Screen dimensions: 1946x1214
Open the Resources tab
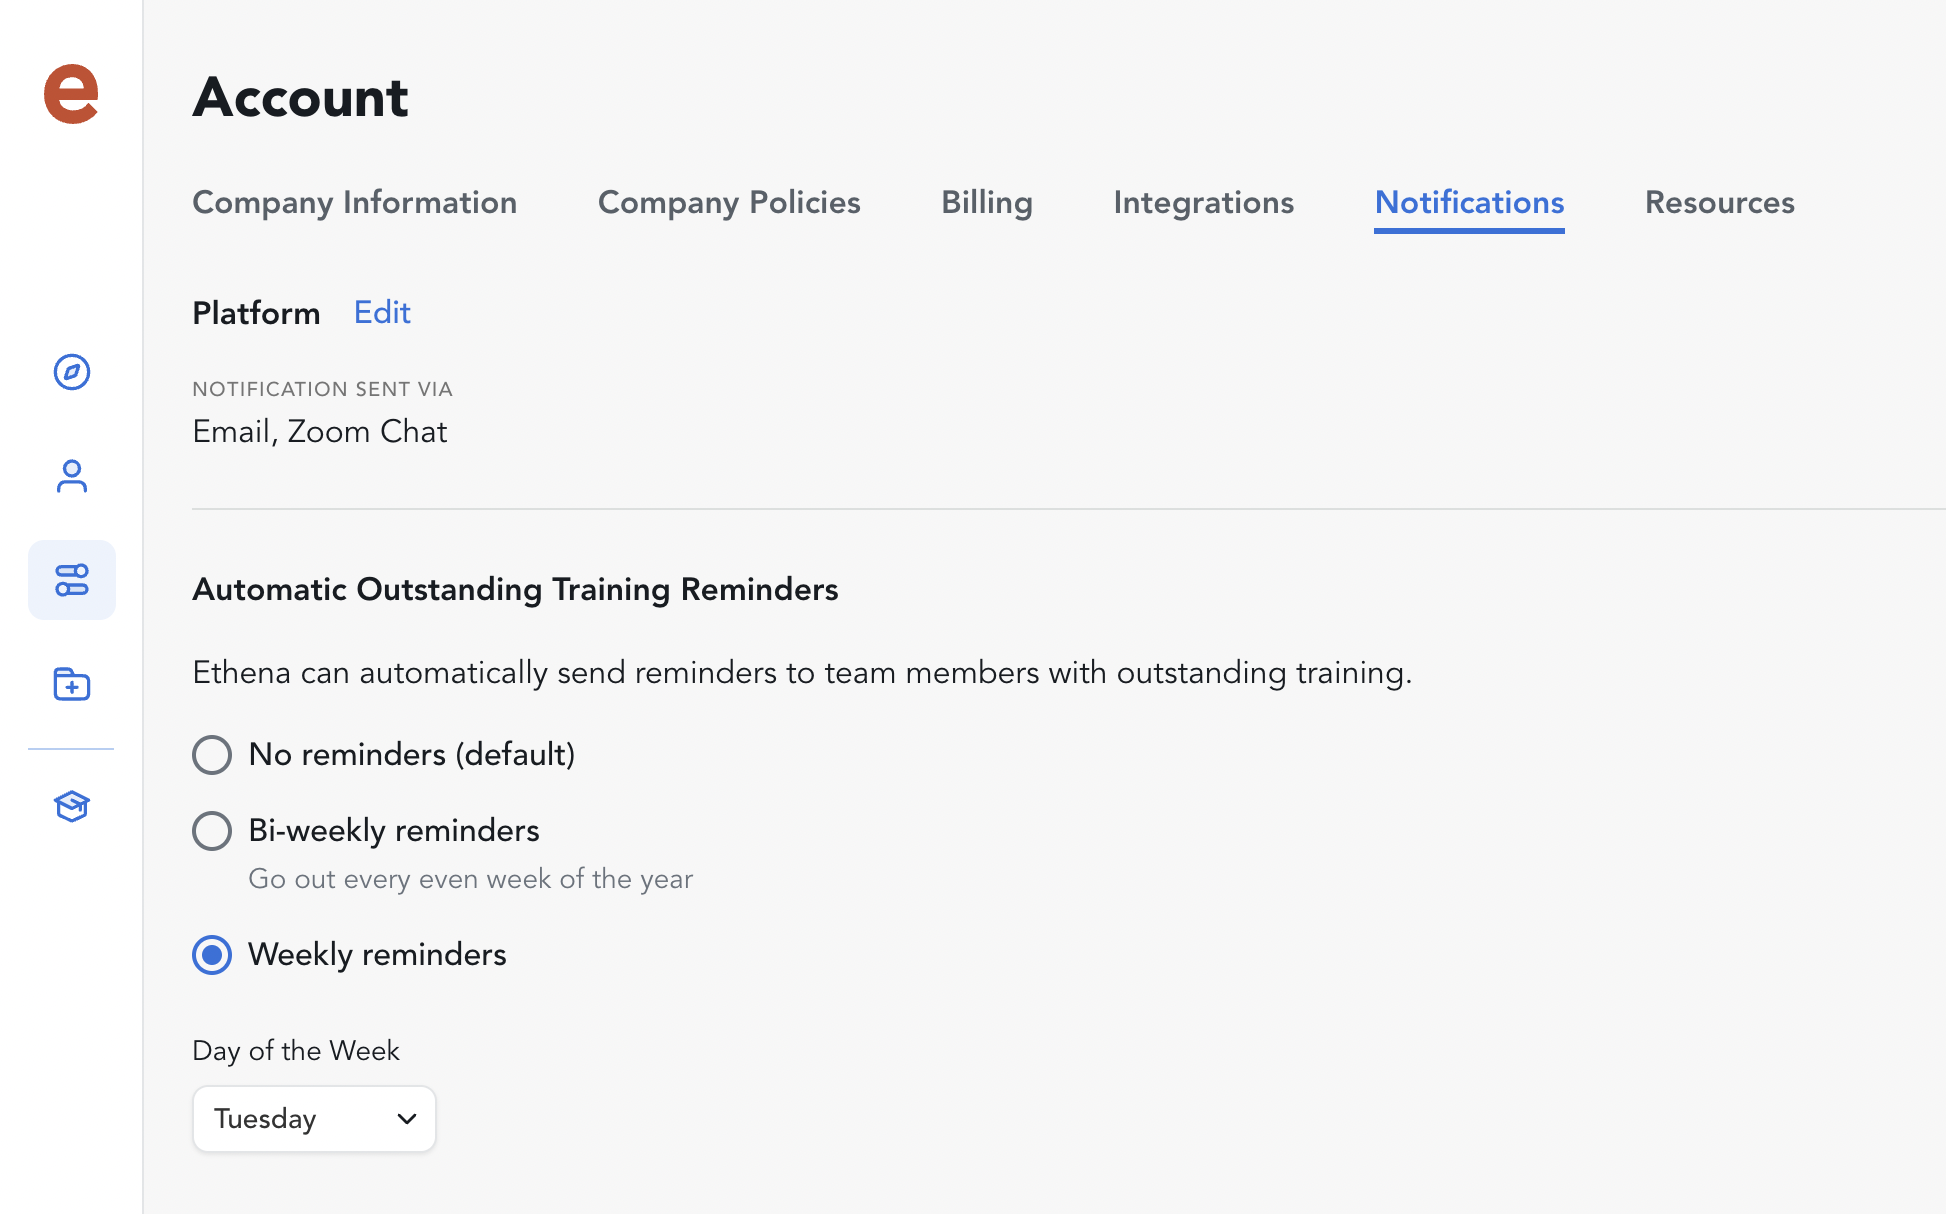[x=1719, y=203]
